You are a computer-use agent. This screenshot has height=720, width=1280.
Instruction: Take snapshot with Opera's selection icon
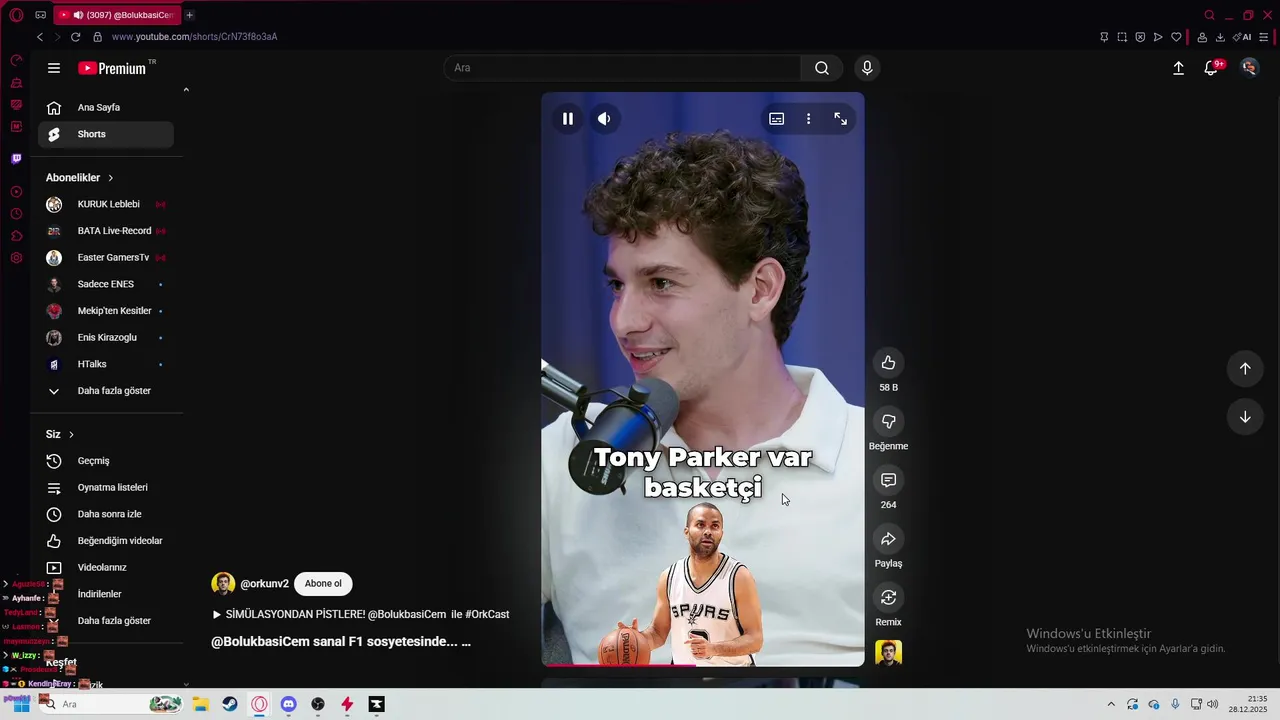(1122, 37)
